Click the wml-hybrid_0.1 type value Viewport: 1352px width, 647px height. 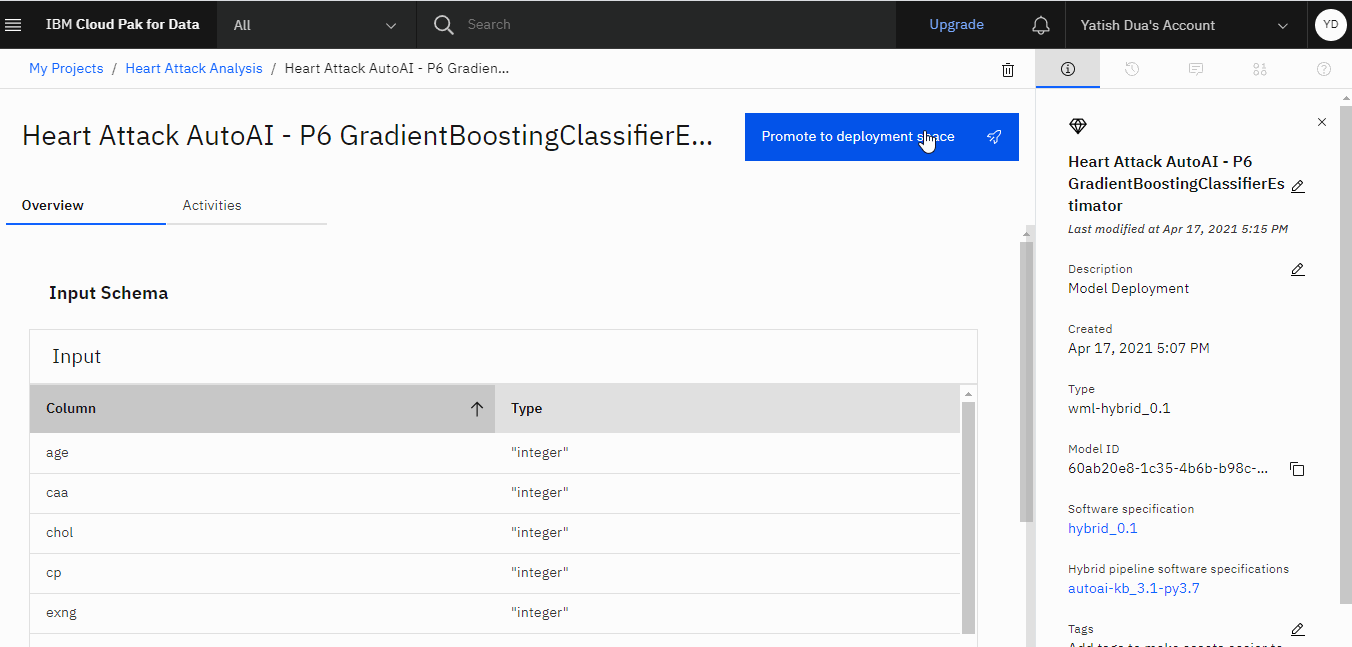[1119, 408]
